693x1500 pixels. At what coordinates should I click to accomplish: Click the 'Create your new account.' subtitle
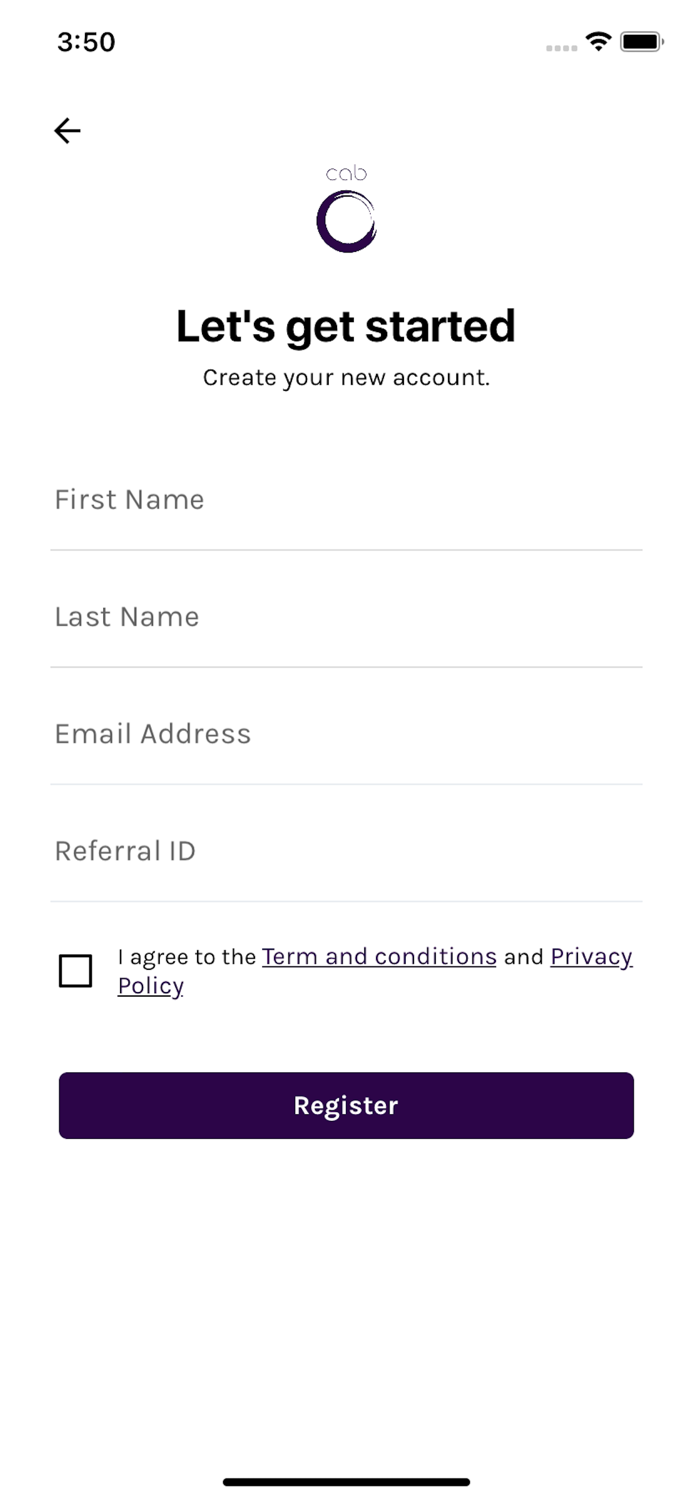pyautogui.click(x=346, y=378)
